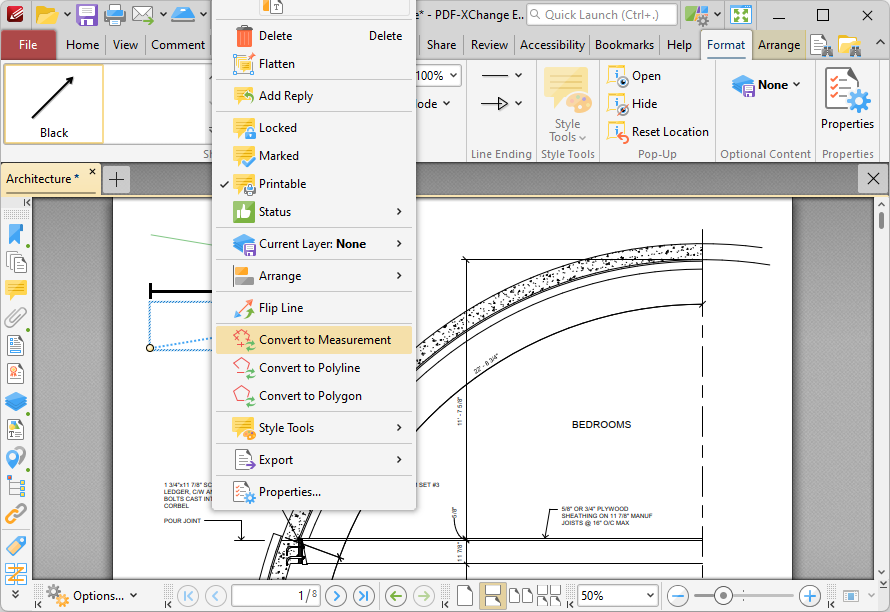Choose Add Reply in context menu

coord(313,96)
